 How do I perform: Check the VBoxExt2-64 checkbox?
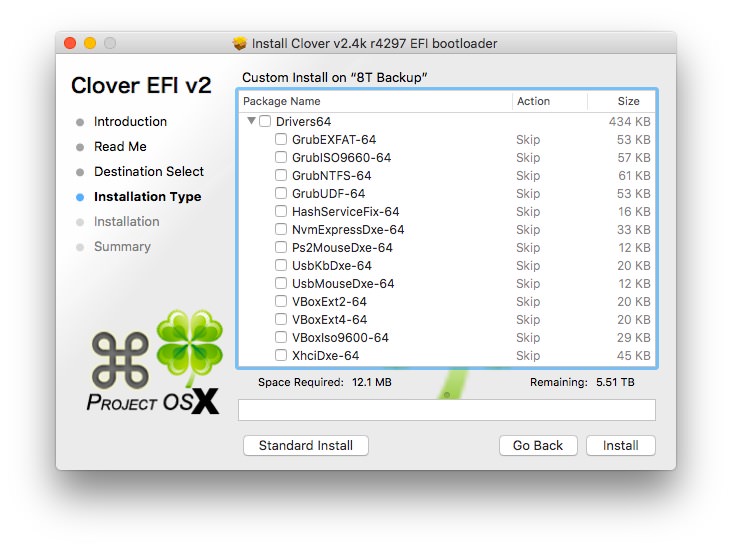[x=281, y=301]
